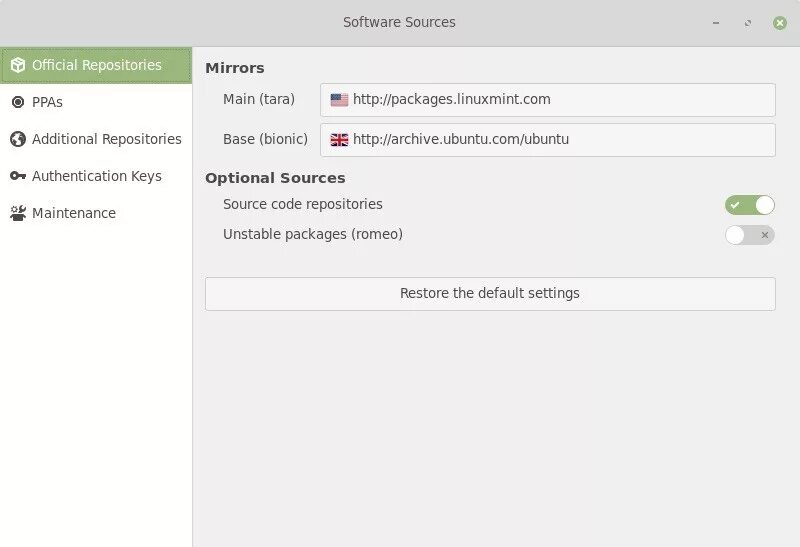Screen dimensions: 800x547
Task: Switch to PPAs section
Action: pyautogui.click(x=47, y=102)
